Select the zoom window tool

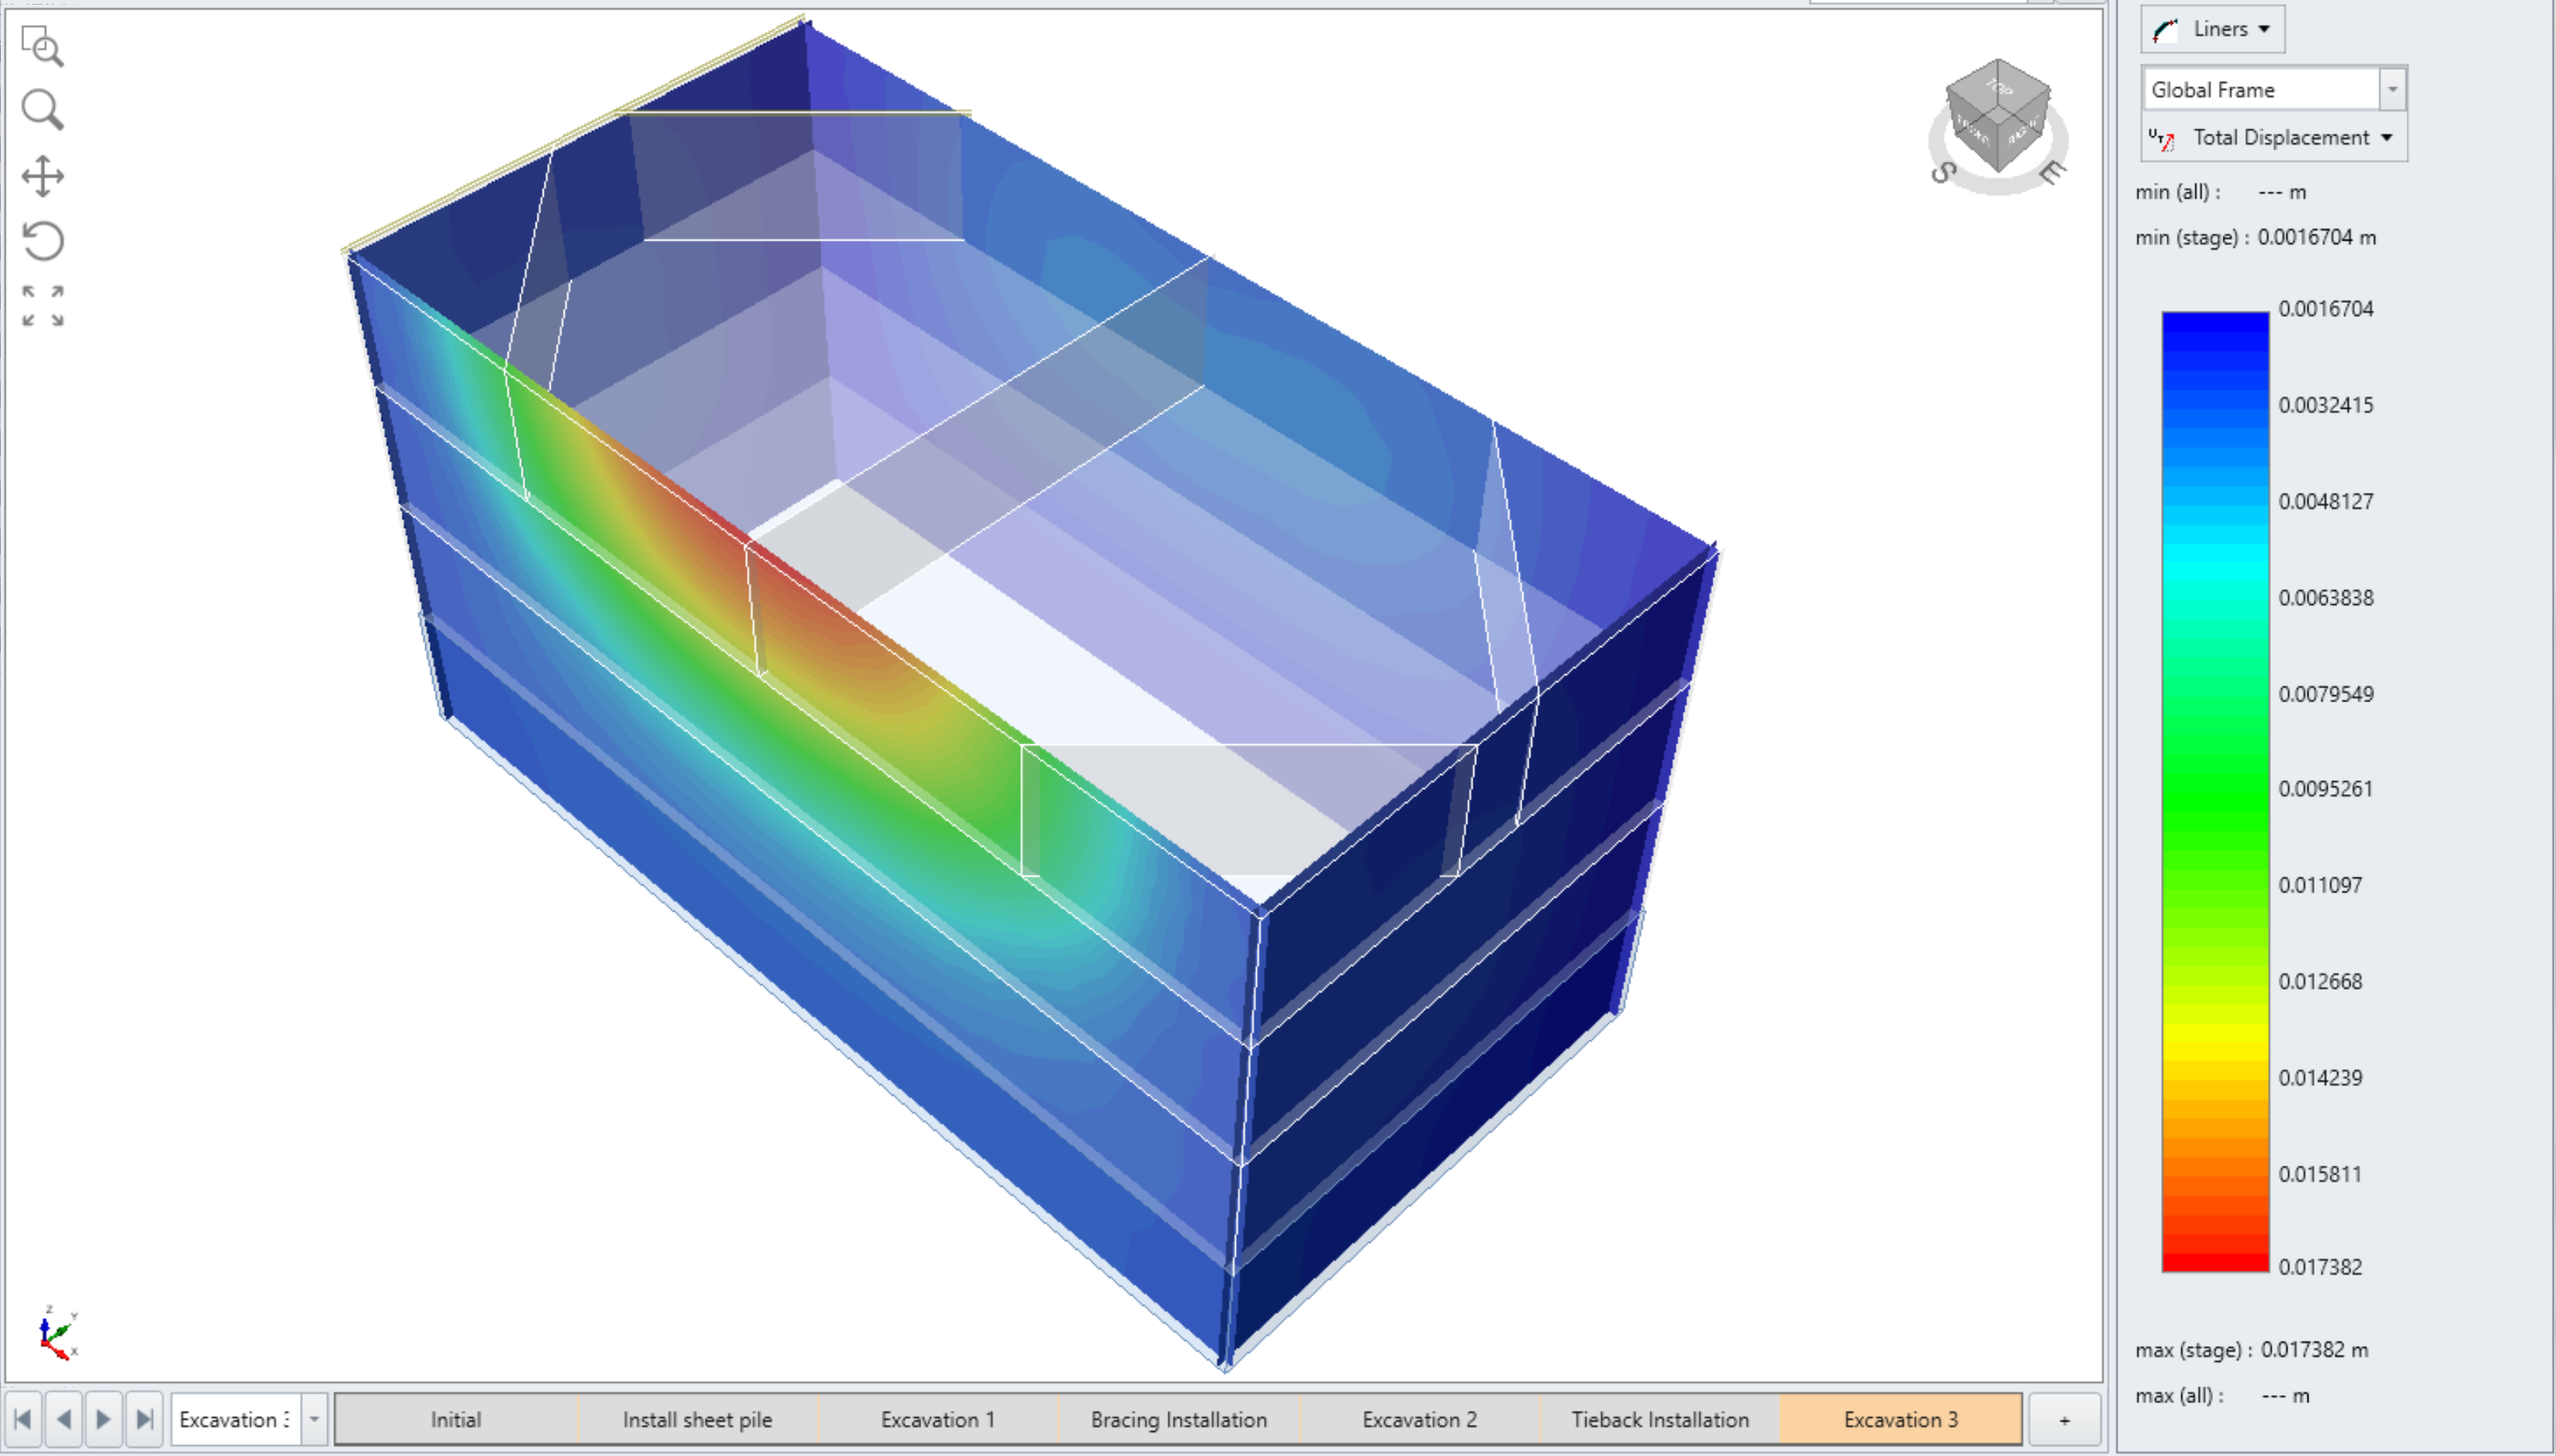coord(42,46)
